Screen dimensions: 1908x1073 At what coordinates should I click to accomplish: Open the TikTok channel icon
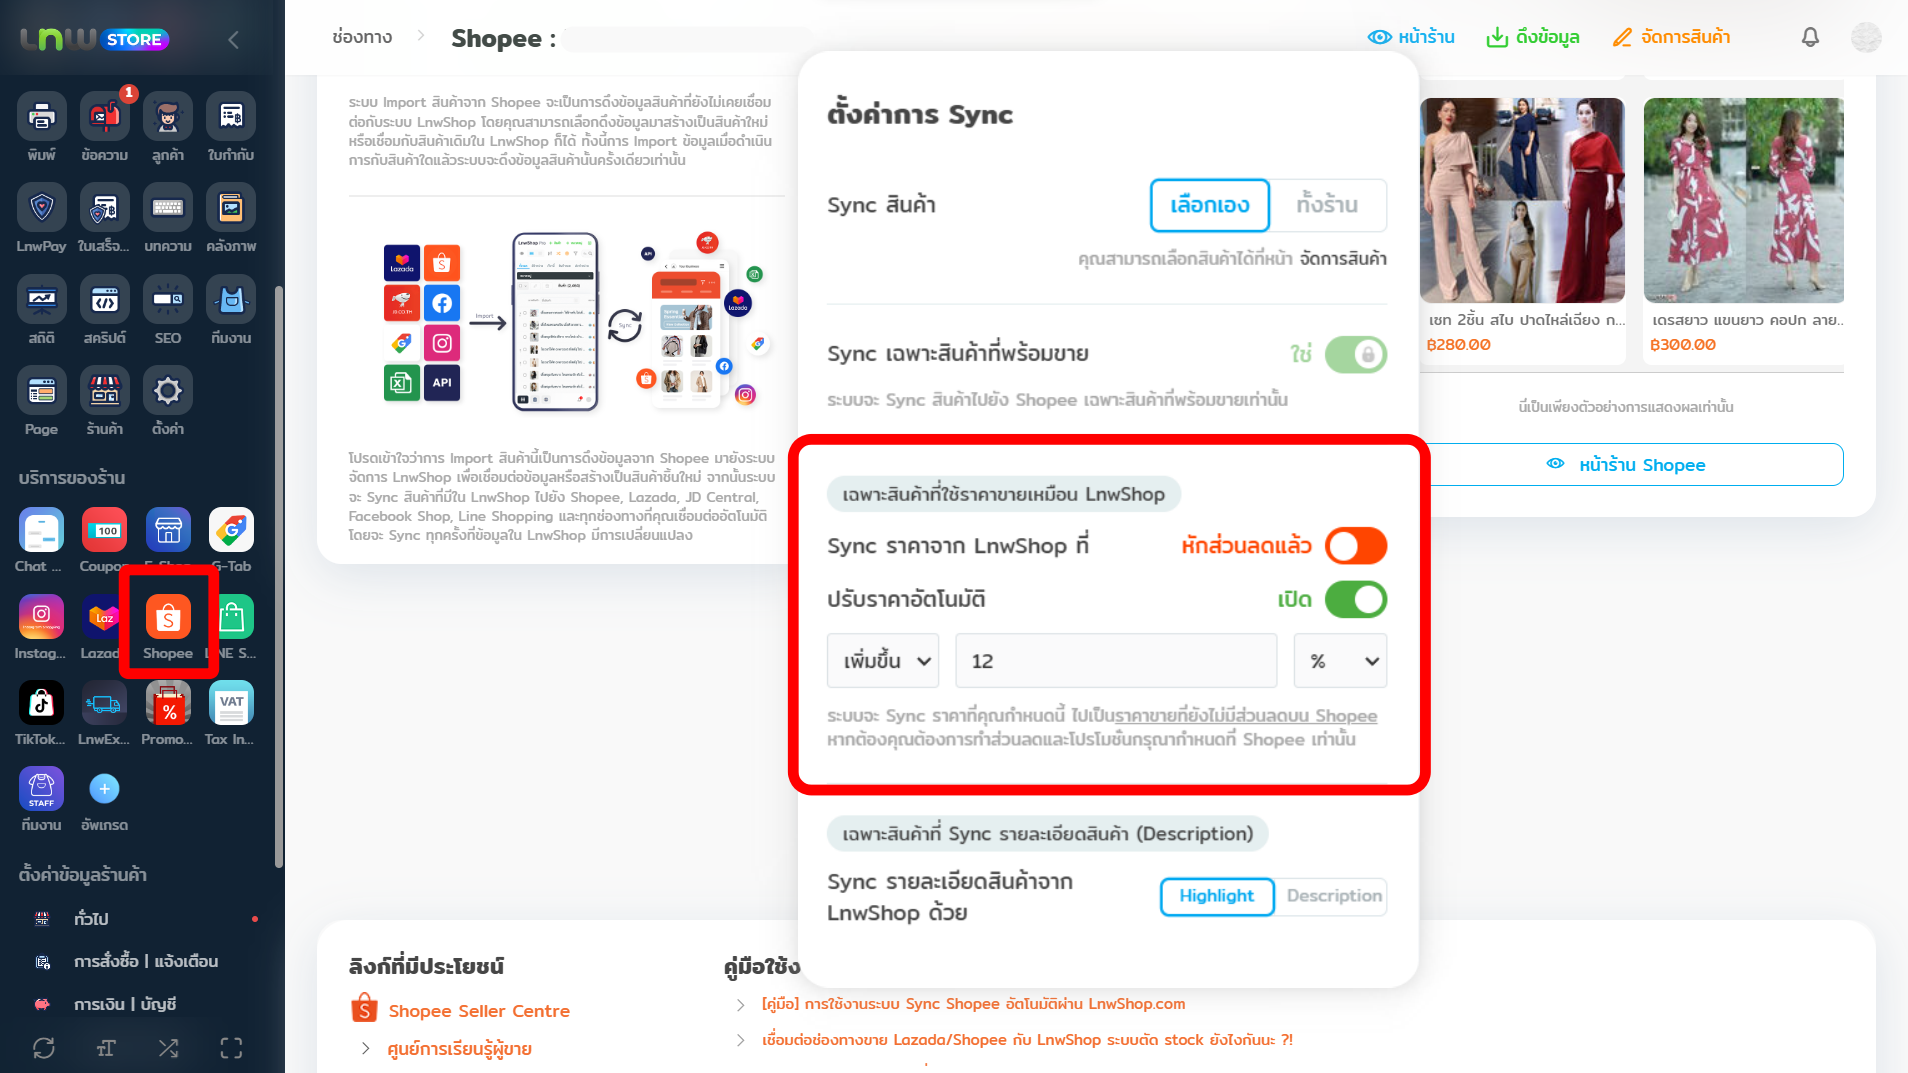41,704
